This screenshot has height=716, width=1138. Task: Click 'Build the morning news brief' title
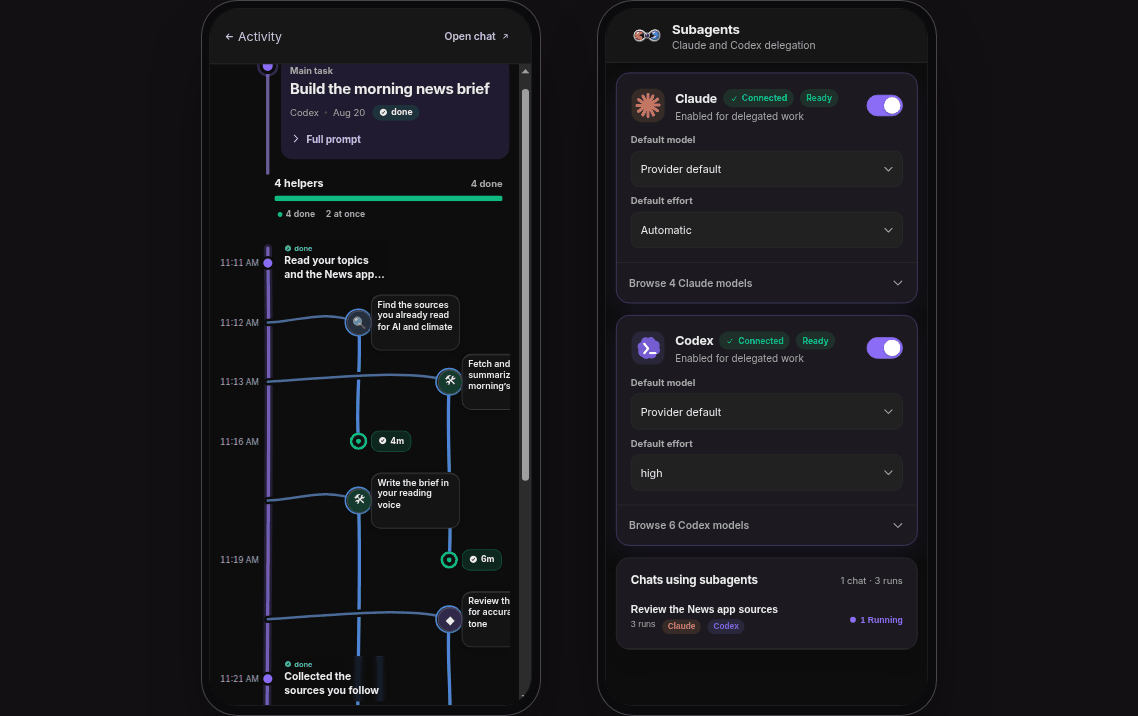pos(390,89)
